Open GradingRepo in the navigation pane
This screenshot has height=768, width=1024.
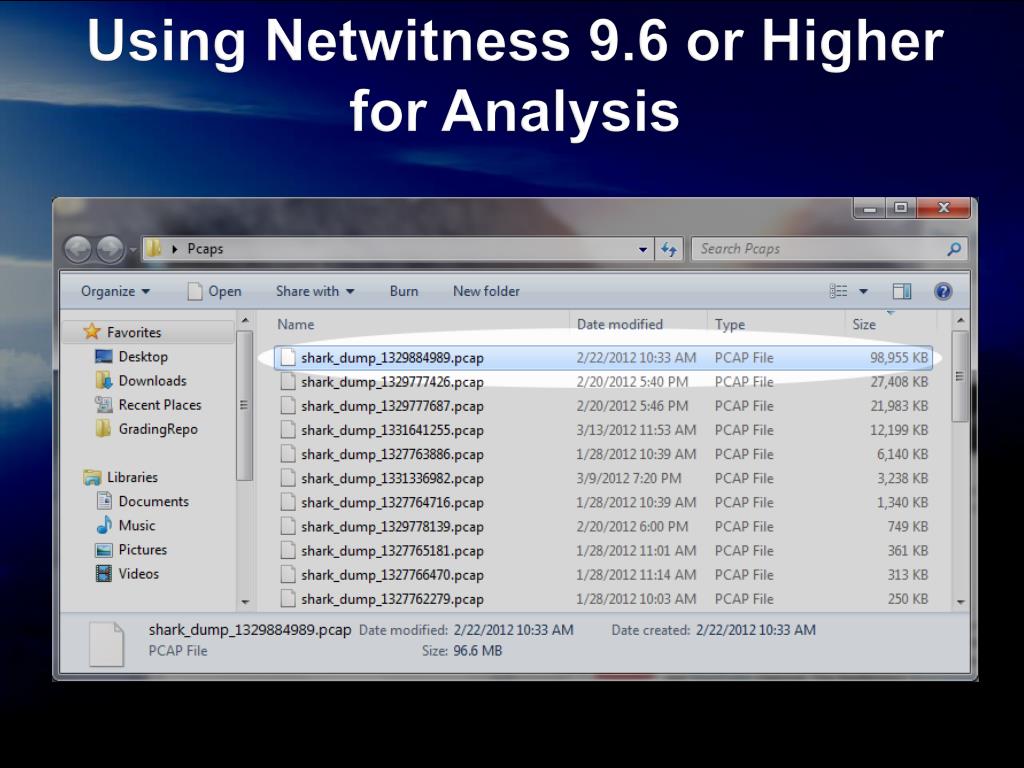coord(158,429)
